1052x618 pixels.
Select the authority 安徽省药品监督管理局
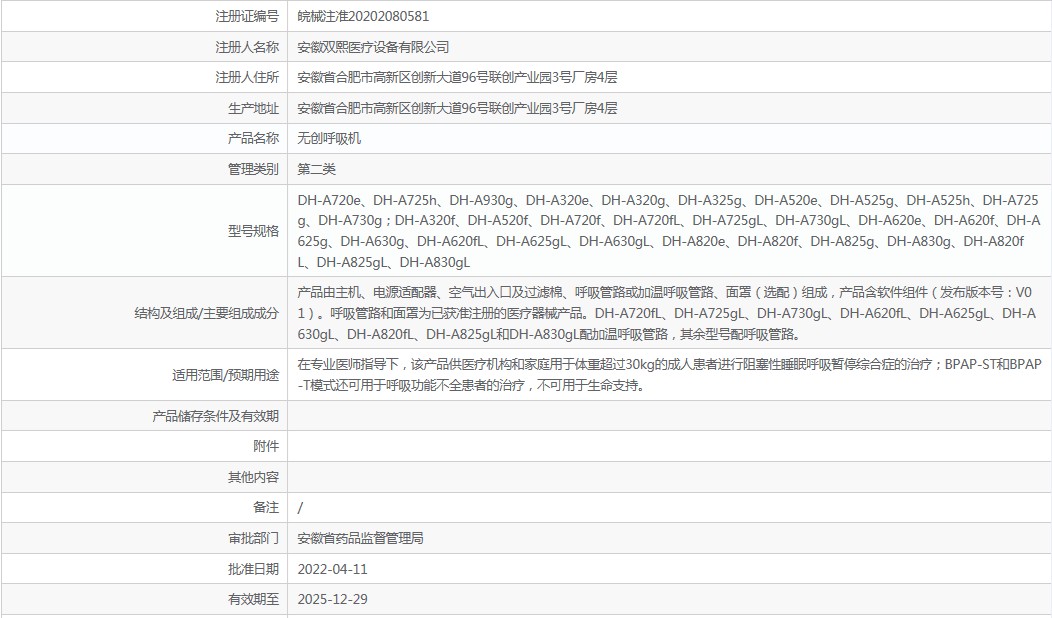point(360,538)
